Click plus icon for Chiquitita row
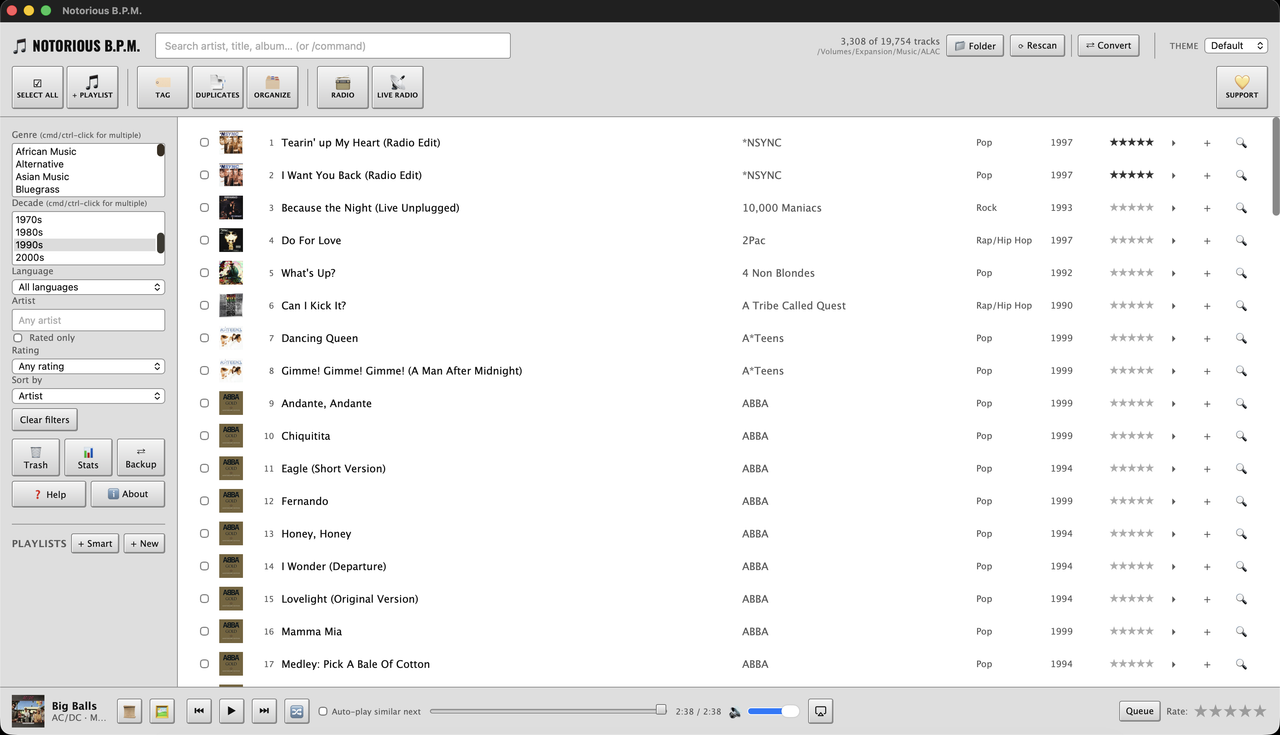This screenshot has width=1280, height=735. pyautogui.click(x=1207, y=436)
